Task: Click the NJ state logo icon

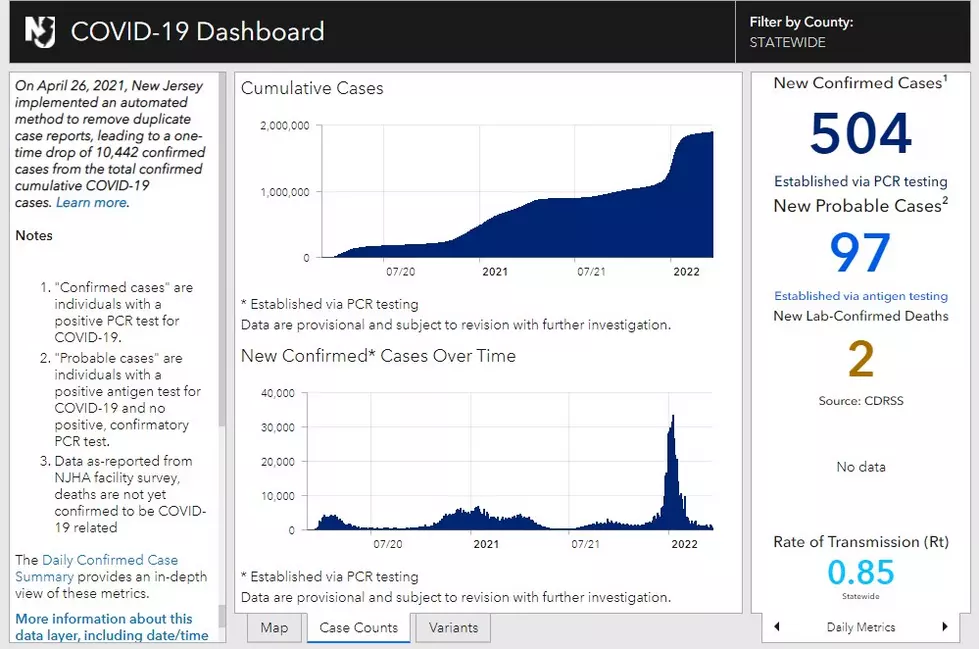Action: pyautogui.click(x=40, y=32)
